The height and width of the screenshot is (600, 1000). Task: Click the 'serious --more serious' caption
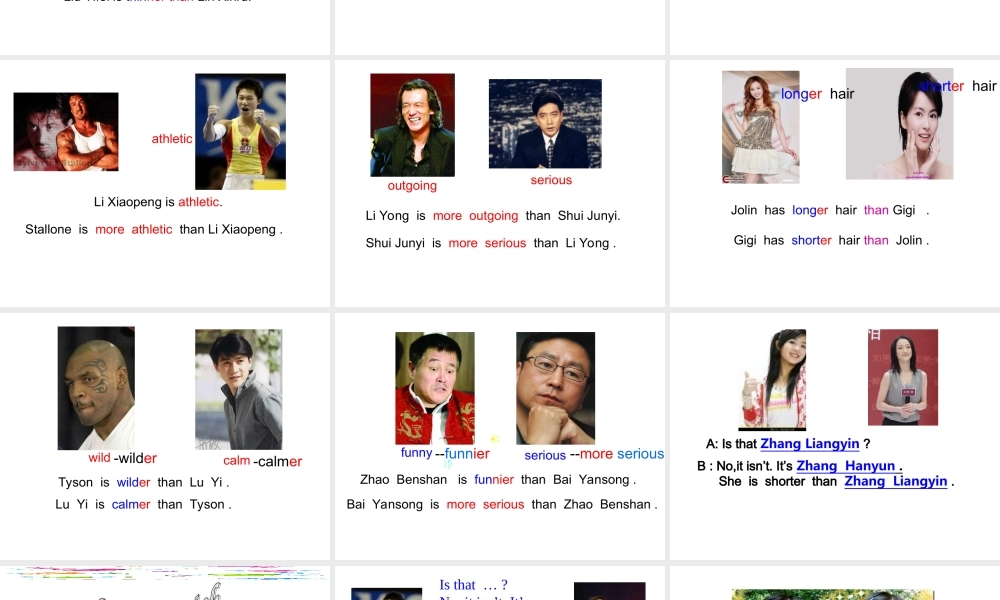[594, 455]
